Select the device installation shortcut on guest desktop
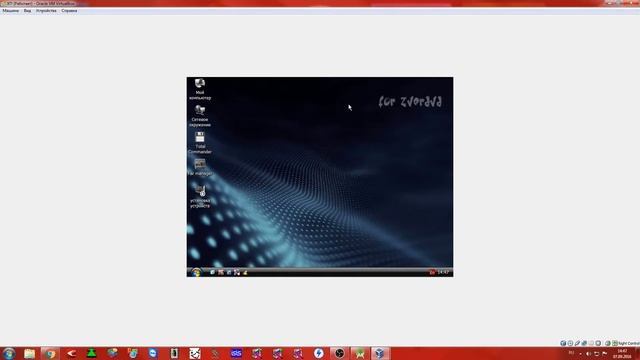Screen dimensions: 640x360 click(x=200, y=196)
